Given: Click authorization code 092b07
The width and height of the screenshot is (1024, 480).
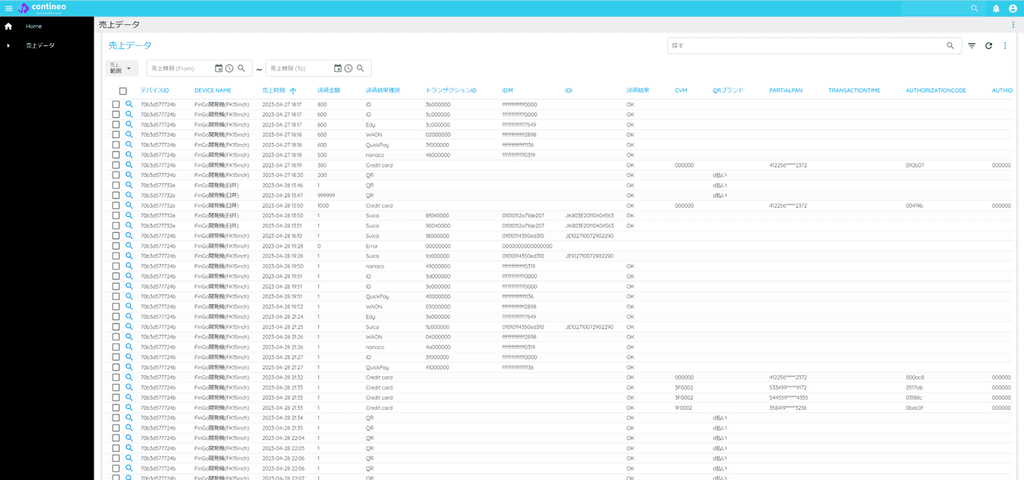Looking at the screenshot, I should [x=915, y=165].
